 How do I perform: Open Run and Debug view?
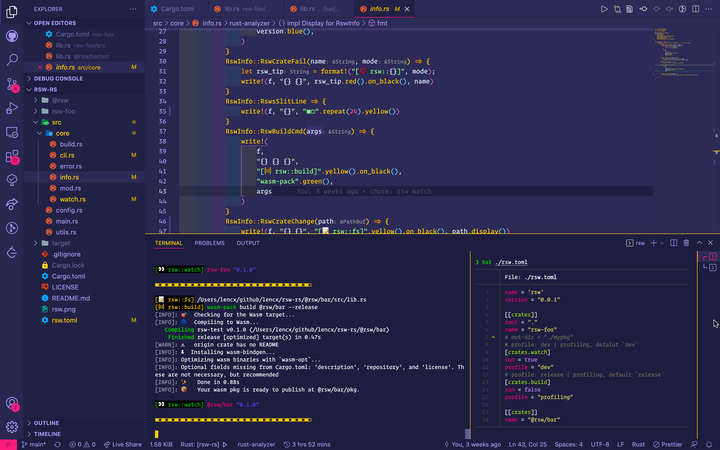[x=12, y=108]
